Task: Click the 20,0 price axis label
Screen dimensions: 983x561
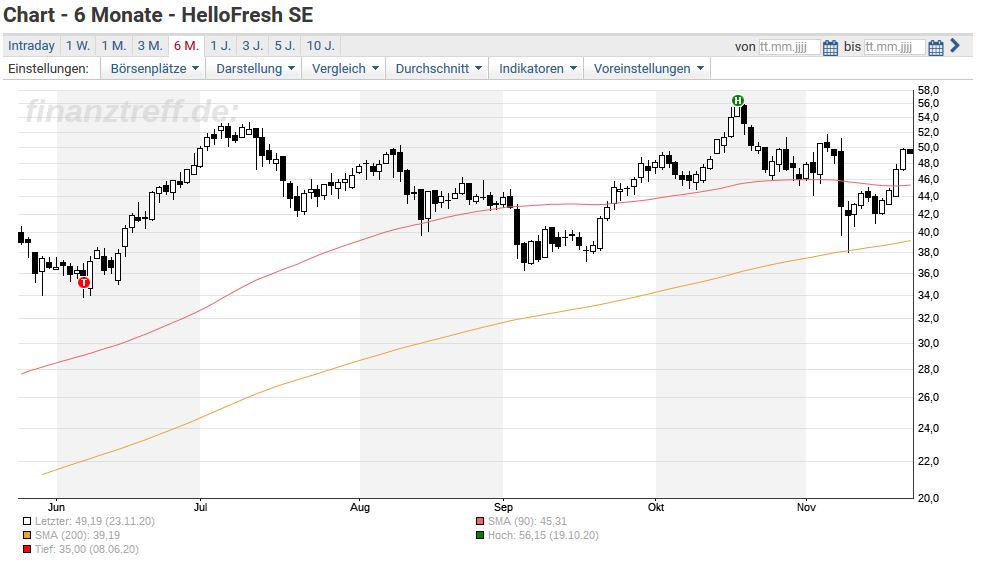Action: [928, 498]
